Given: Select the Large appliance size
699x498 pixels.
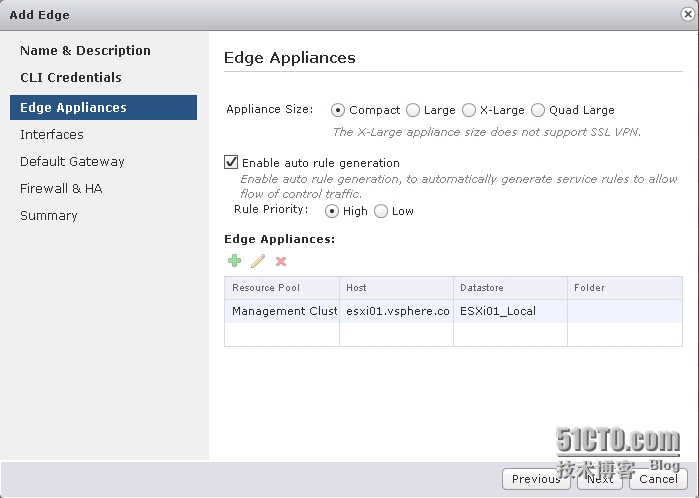Looking at the screenshot, I should [413, 110].
